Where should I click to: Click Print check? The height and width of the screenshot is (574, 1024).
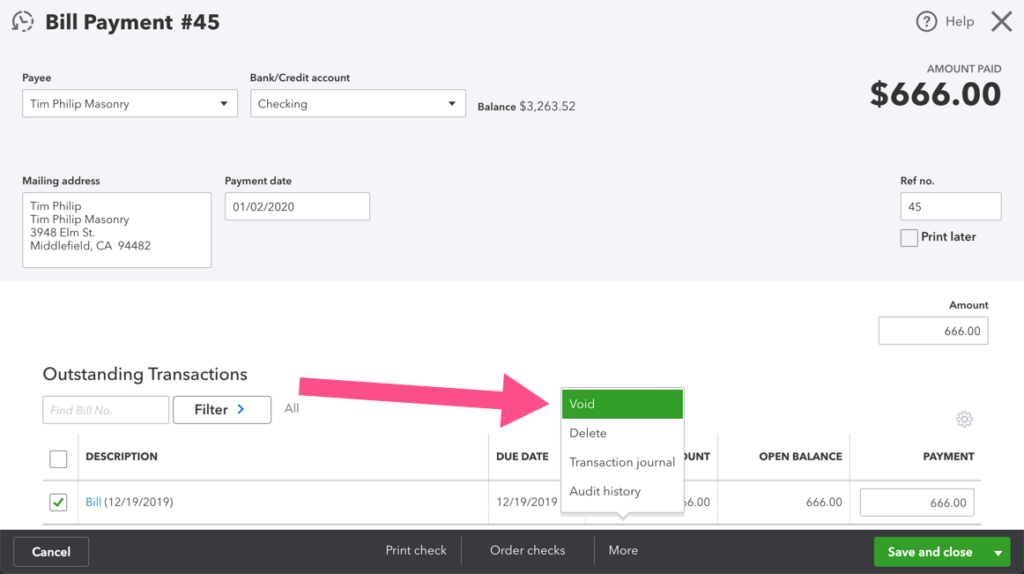416,550
